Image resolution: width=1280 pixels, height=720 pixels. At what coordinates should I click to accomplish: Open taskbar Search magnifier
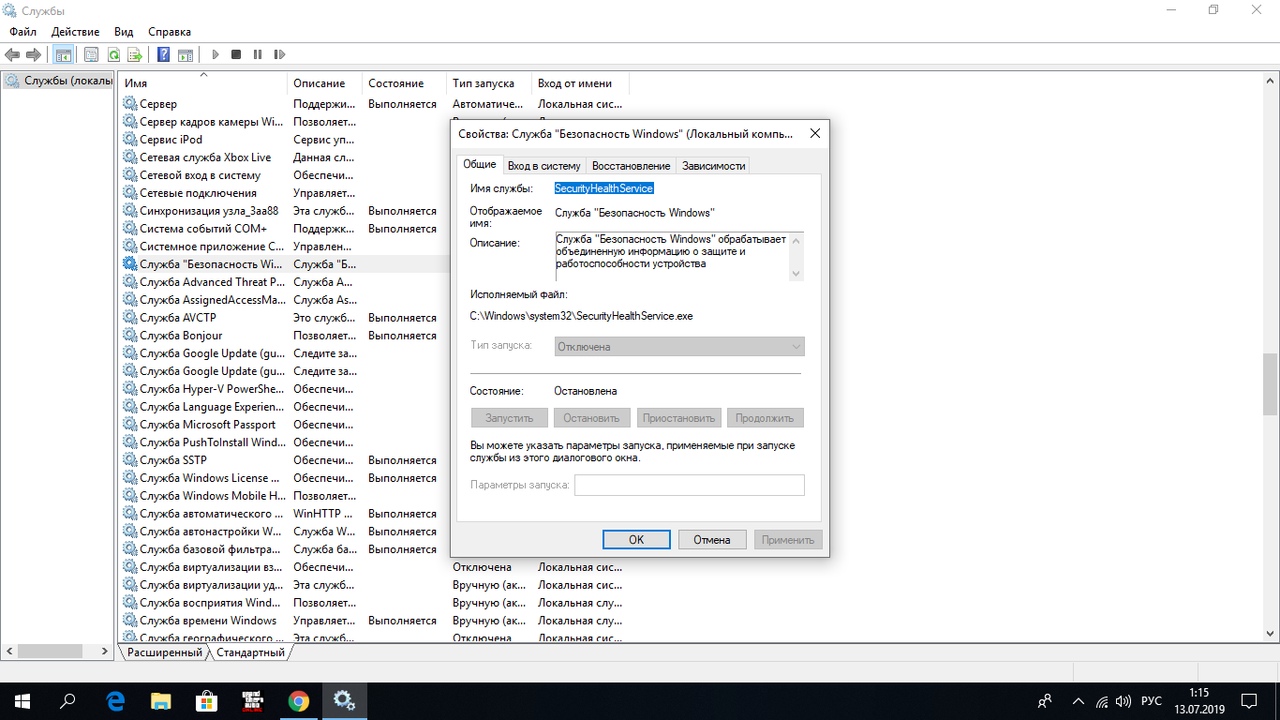68,701
